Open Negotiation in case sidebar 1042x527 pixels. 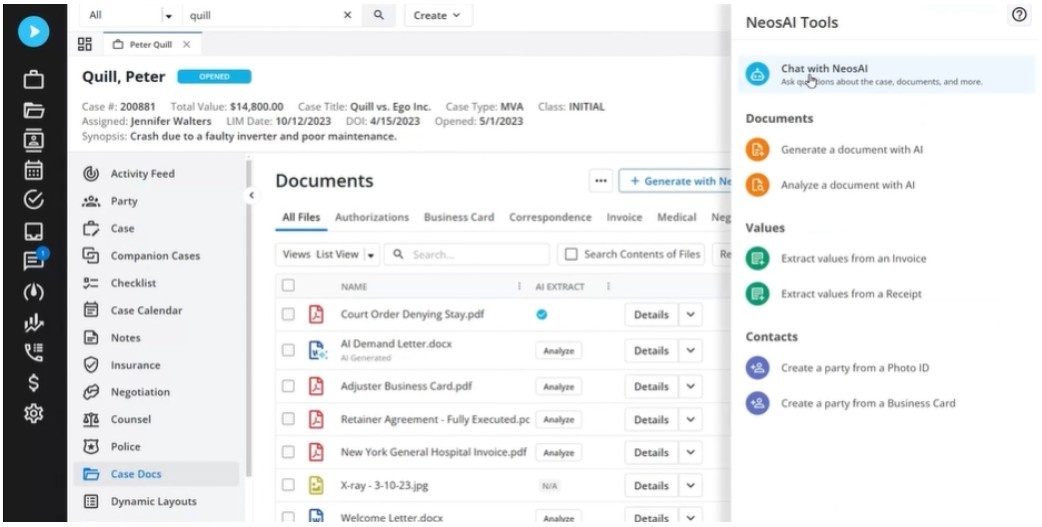point(140,392)
